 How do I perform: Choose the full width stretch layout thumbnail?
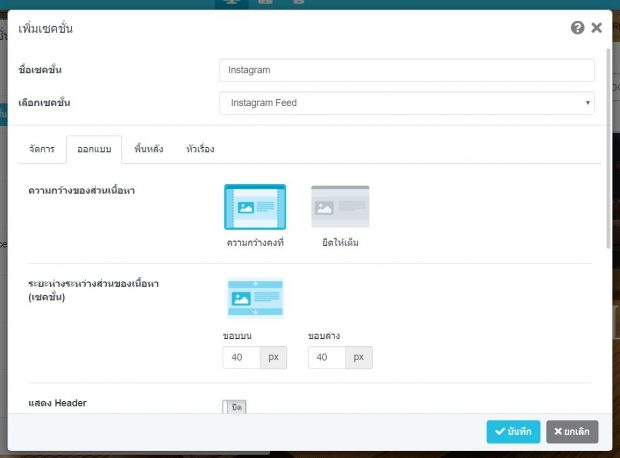(340, 206)
